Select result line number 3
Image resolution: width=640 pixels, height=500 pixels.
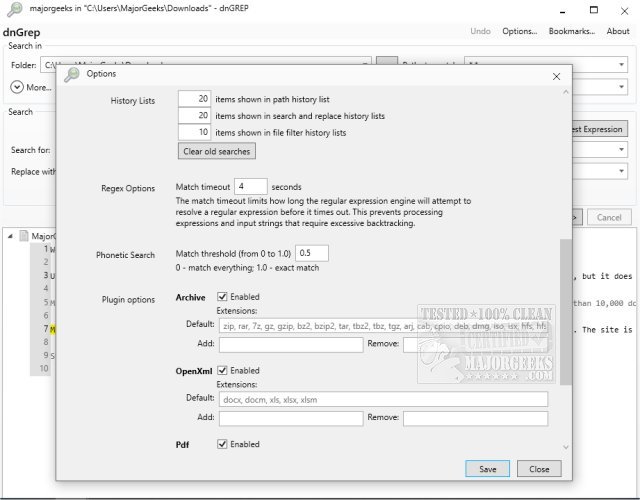tap(46, 275)
